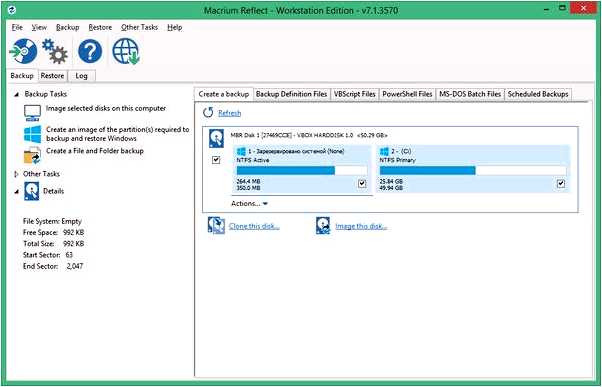Close the Macrium Reflect window

click(583, 8)
